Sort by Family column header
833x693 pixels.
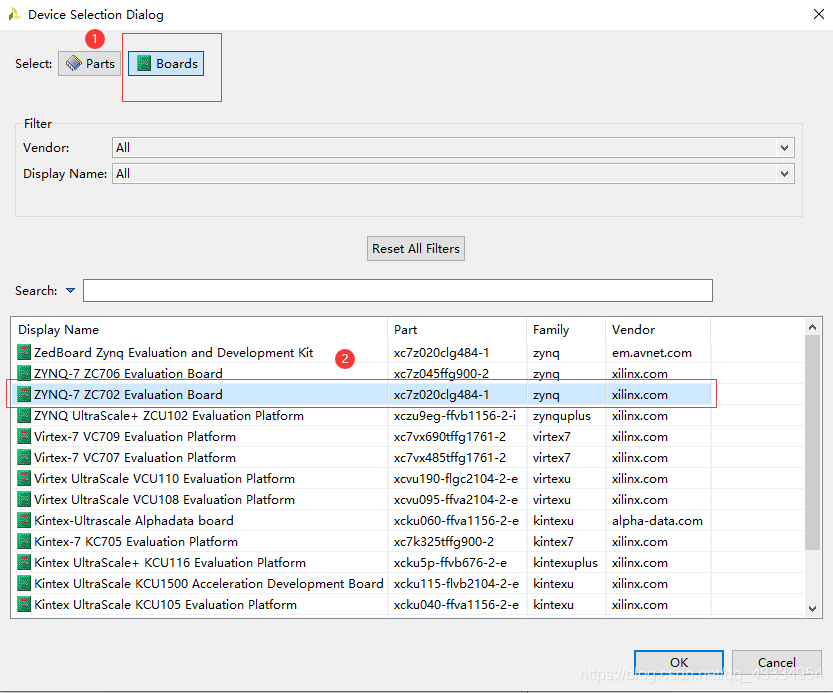(566, 329)
